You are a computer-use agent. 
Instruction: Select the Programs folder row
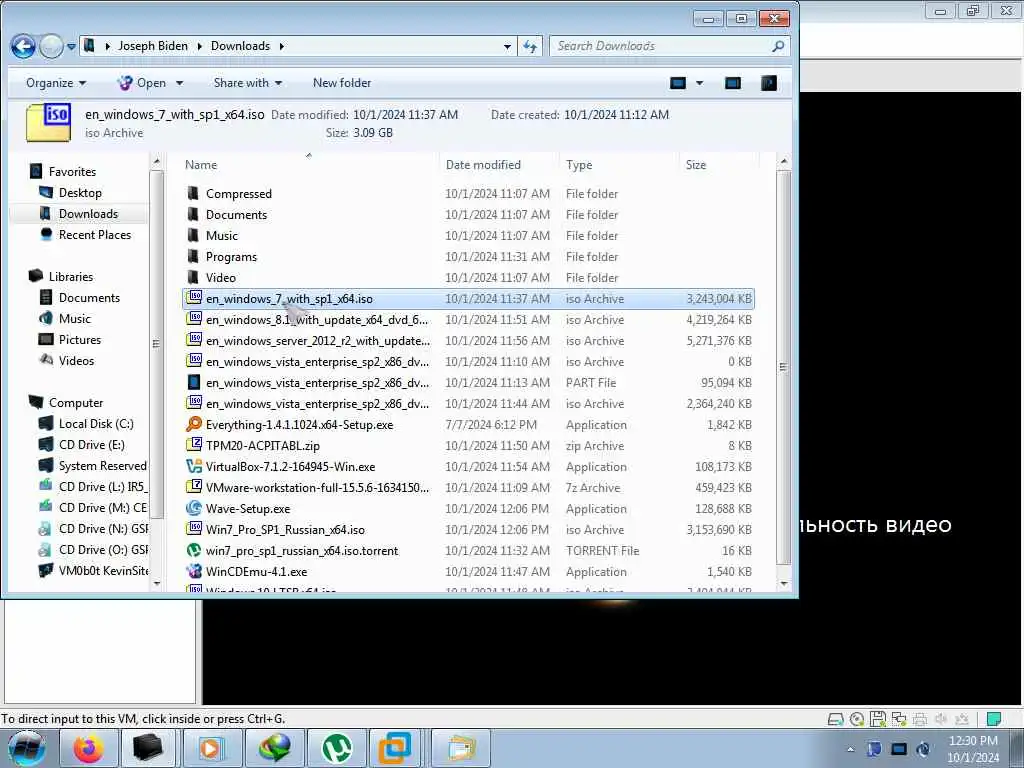pyautogui.click(x=468, y=257)
